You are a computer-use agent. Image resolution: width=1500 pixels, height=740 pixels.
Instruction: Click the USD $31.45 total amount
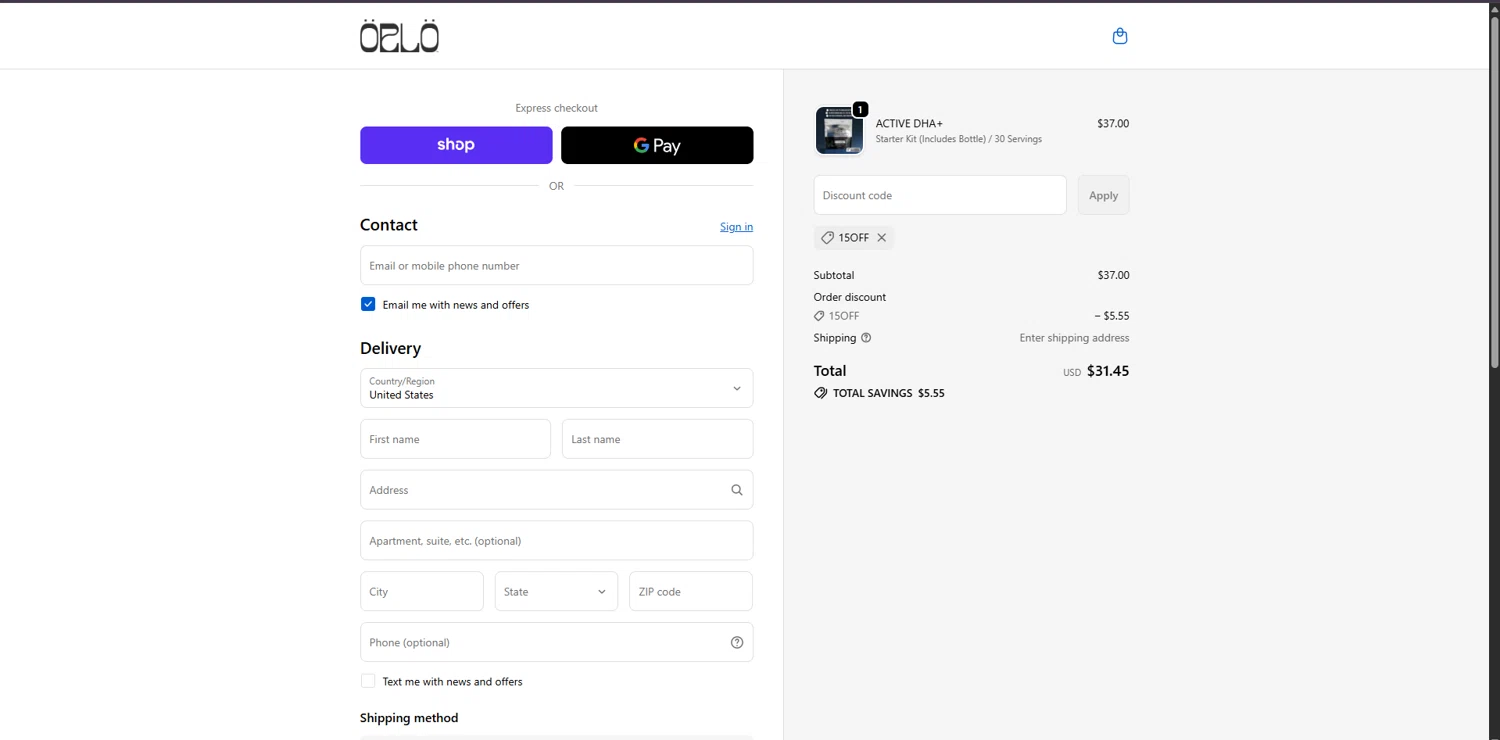pos(1096,371)
